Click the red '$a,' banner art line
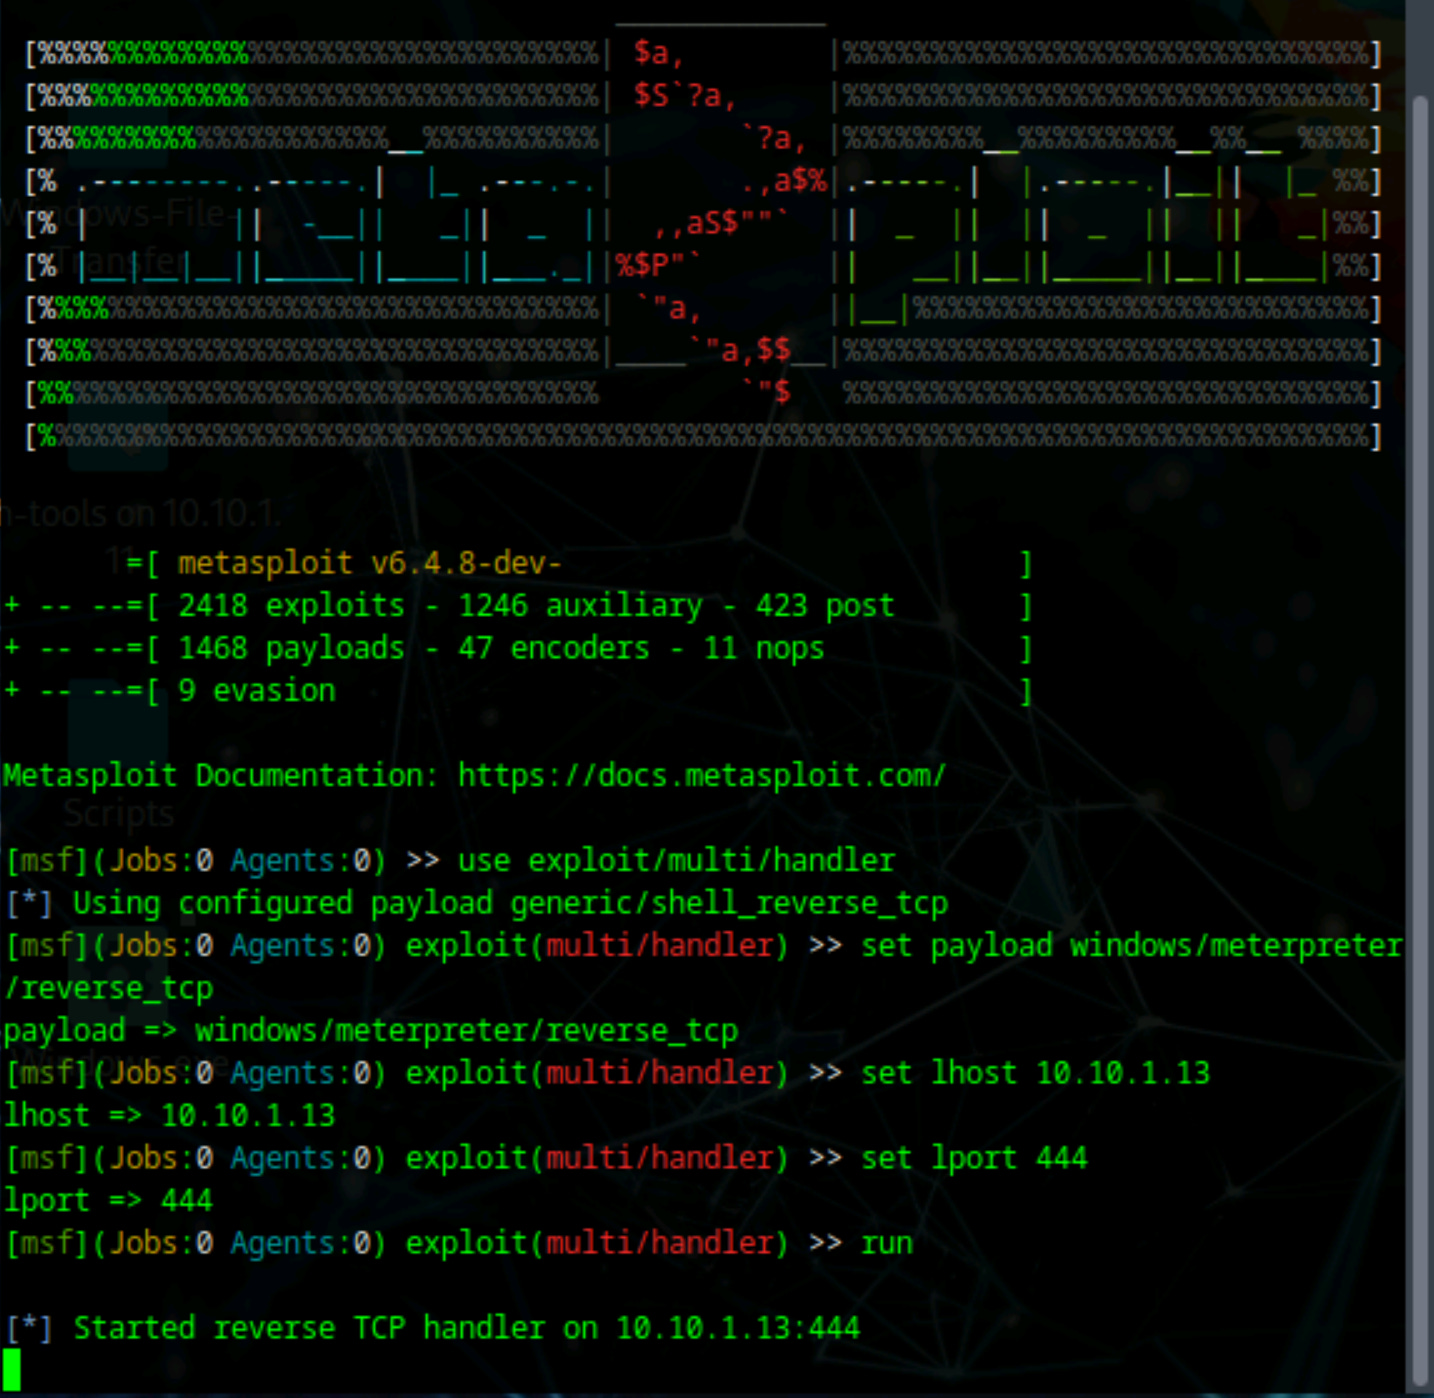The image size is (1434, 1398). tap(658, 52)
